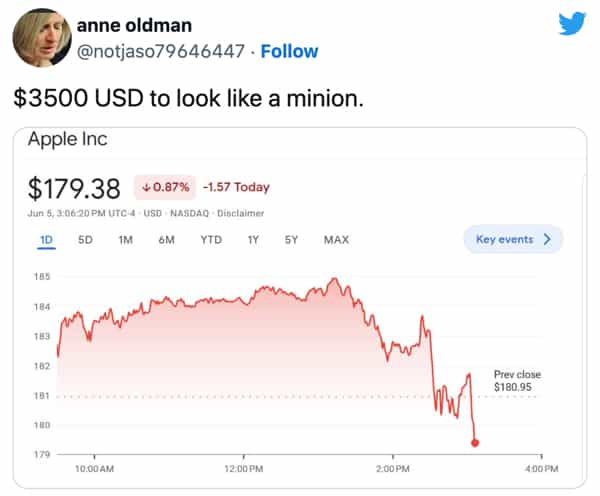
Task: Switch to the 5D range tab
Action: pos(85,240)
